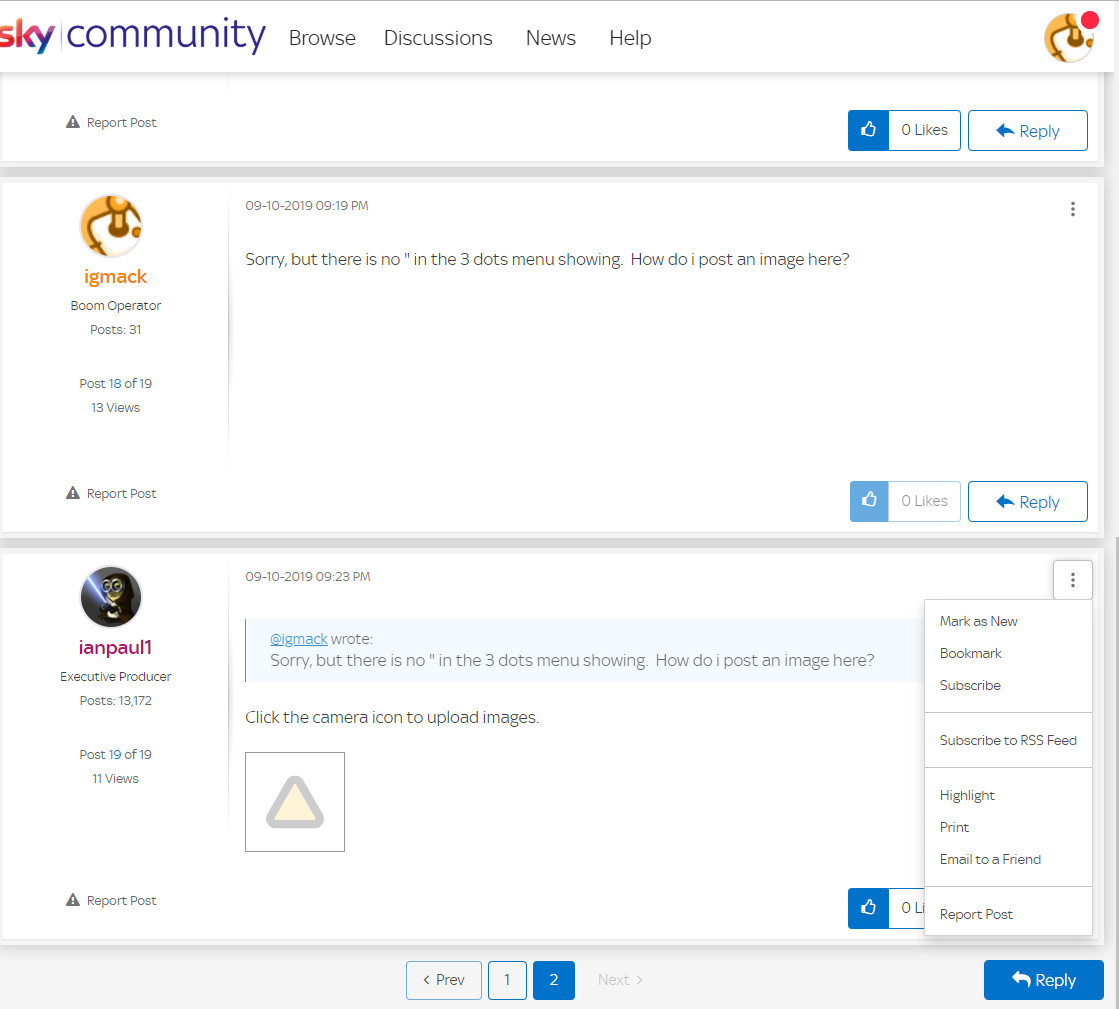Viewport: 1119px width, 1009px height.
Task: Go to page 1
Action: pos(507,980)
